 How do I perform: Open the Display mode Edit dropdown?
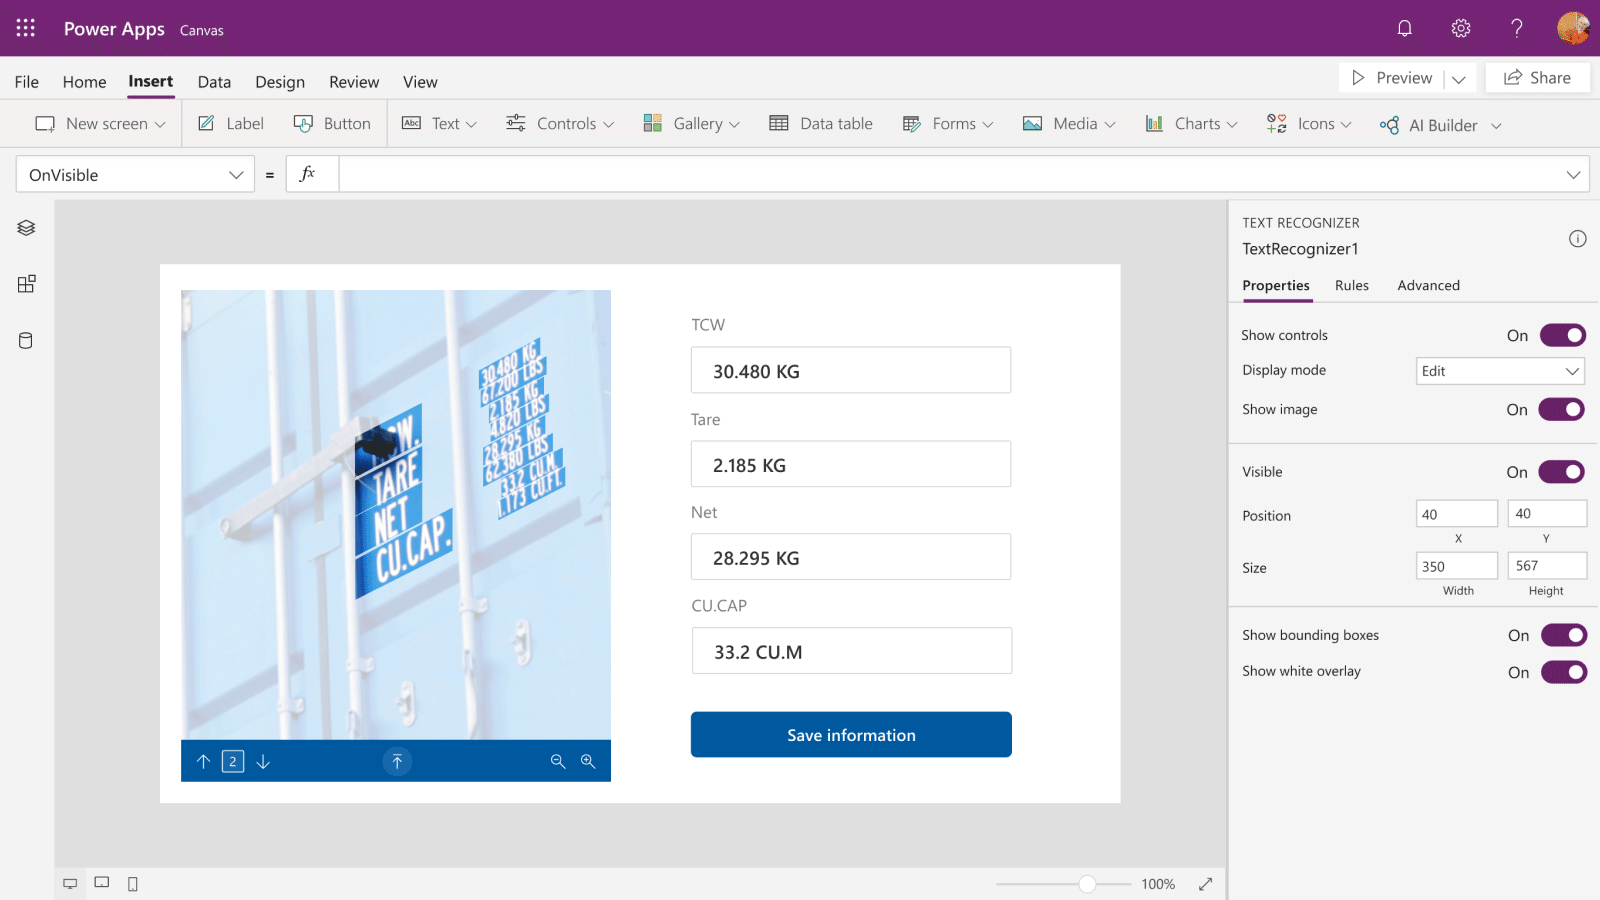[x=1500, y=371]
